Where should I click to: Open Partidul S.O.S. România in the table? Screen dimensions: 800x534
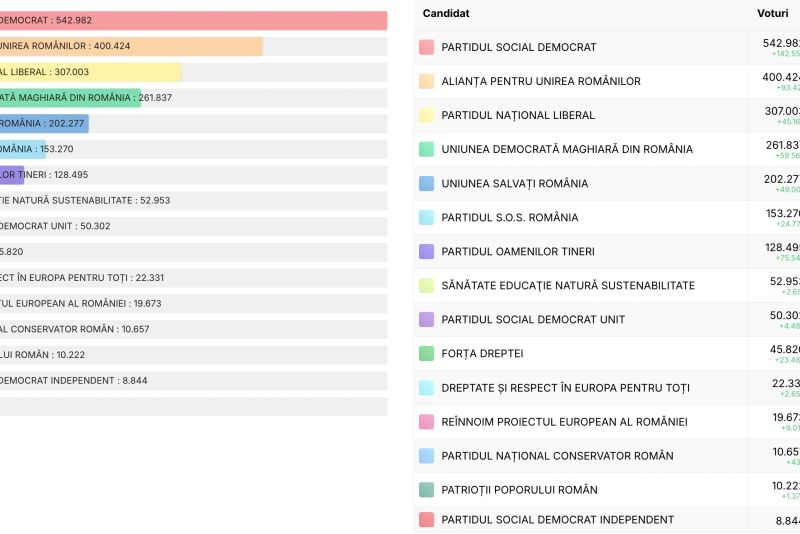click(509, 217)
